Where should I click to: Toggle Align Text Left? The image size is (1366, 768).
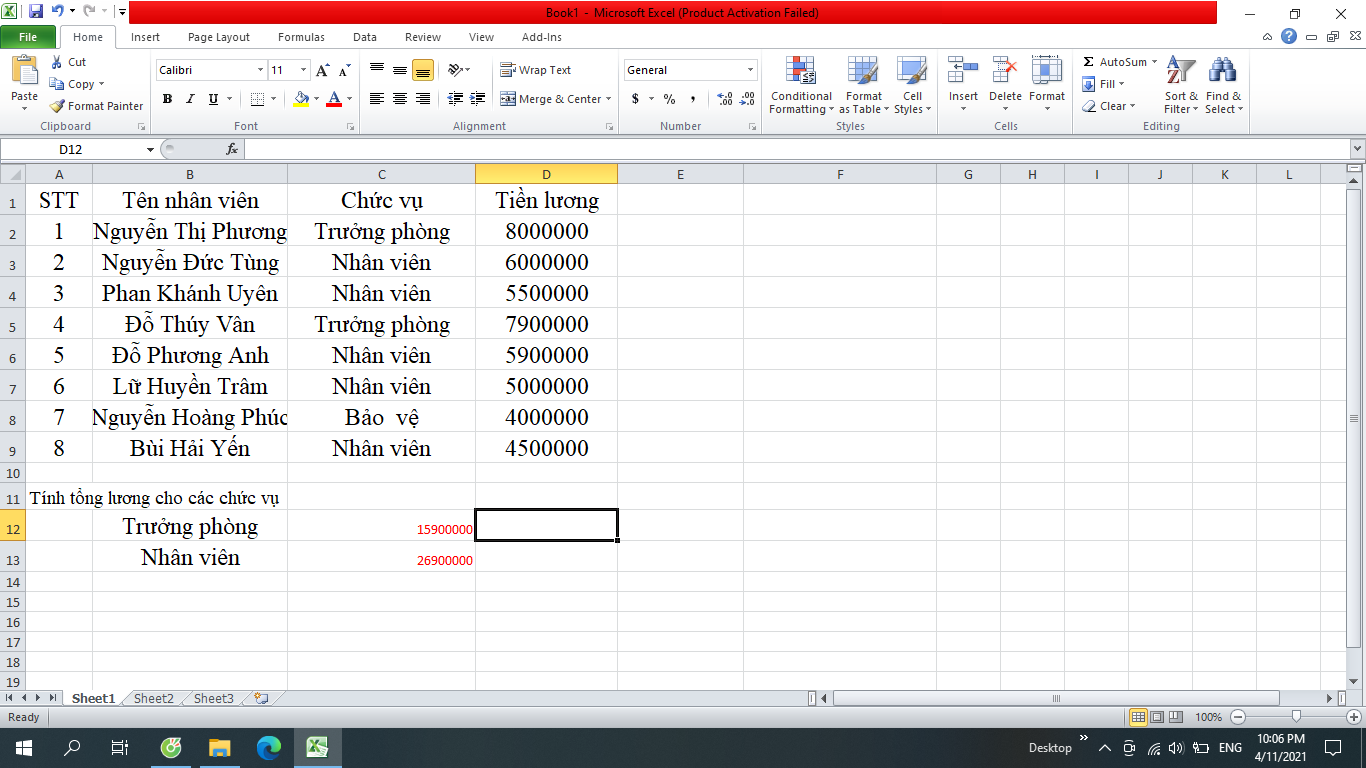377,99
